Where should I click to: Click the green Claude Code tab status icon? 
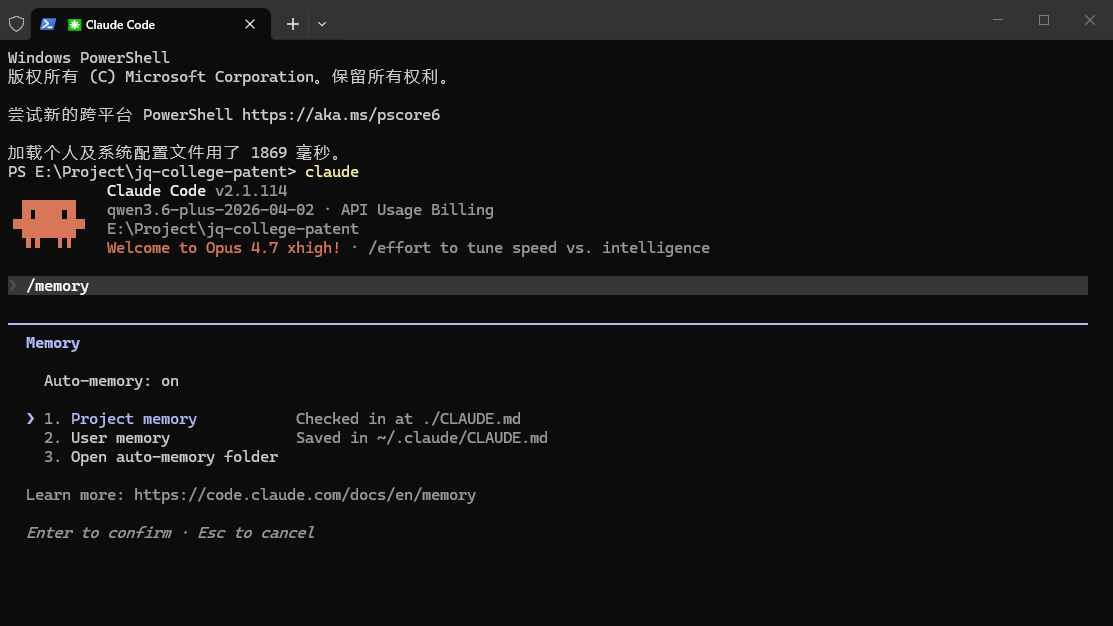pos(74,24)
